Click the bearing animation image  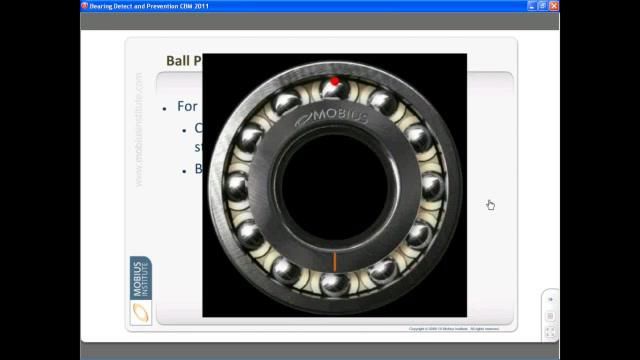point(335,185)
